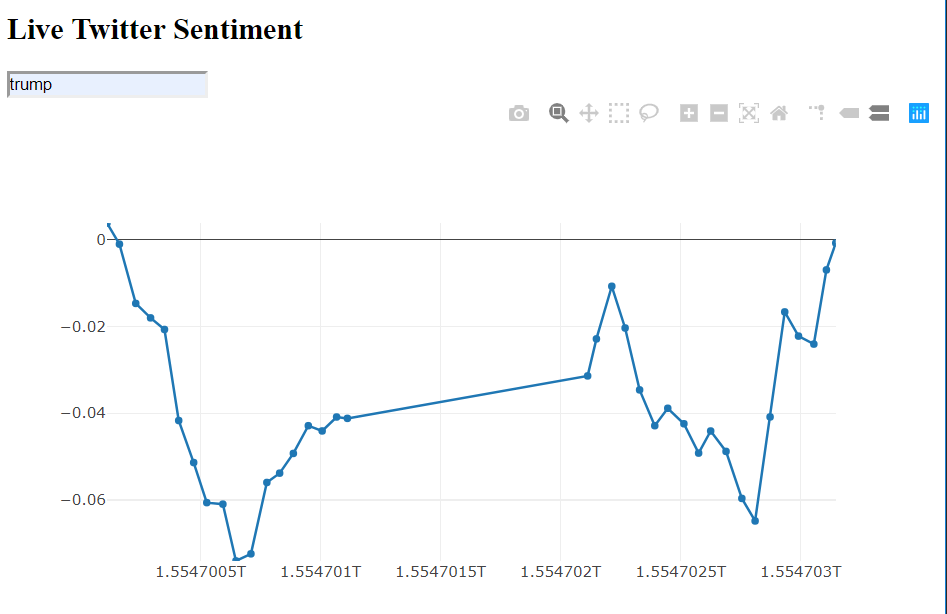Click the 1.5547005T axis label

(202, 571)
